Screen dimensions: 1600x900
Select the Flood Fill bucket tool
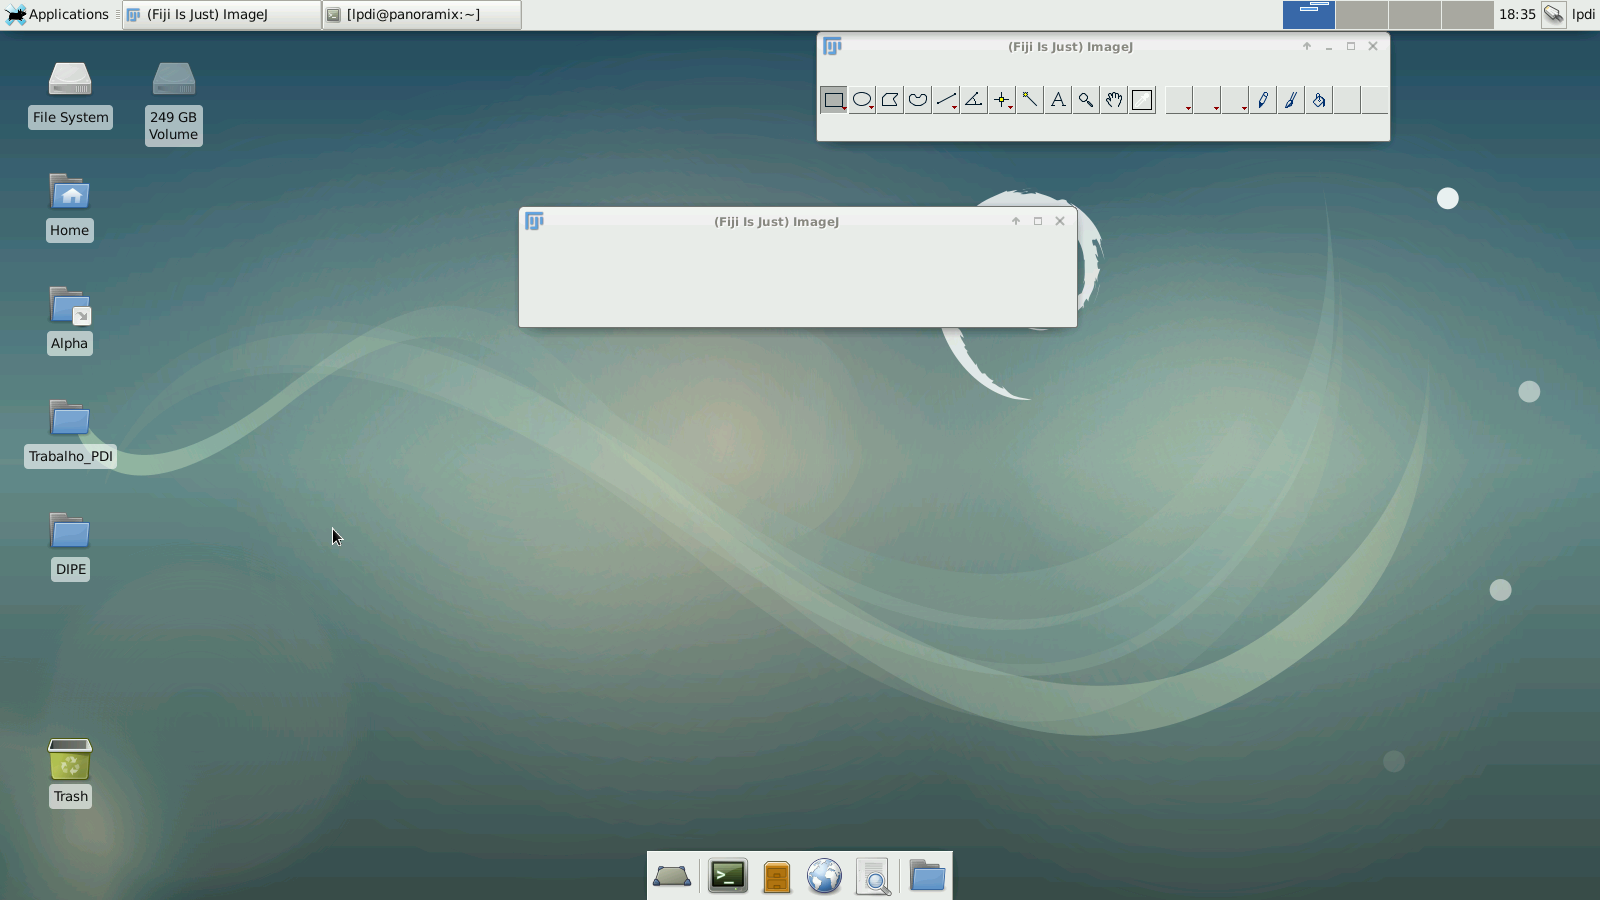[1319, 100]
